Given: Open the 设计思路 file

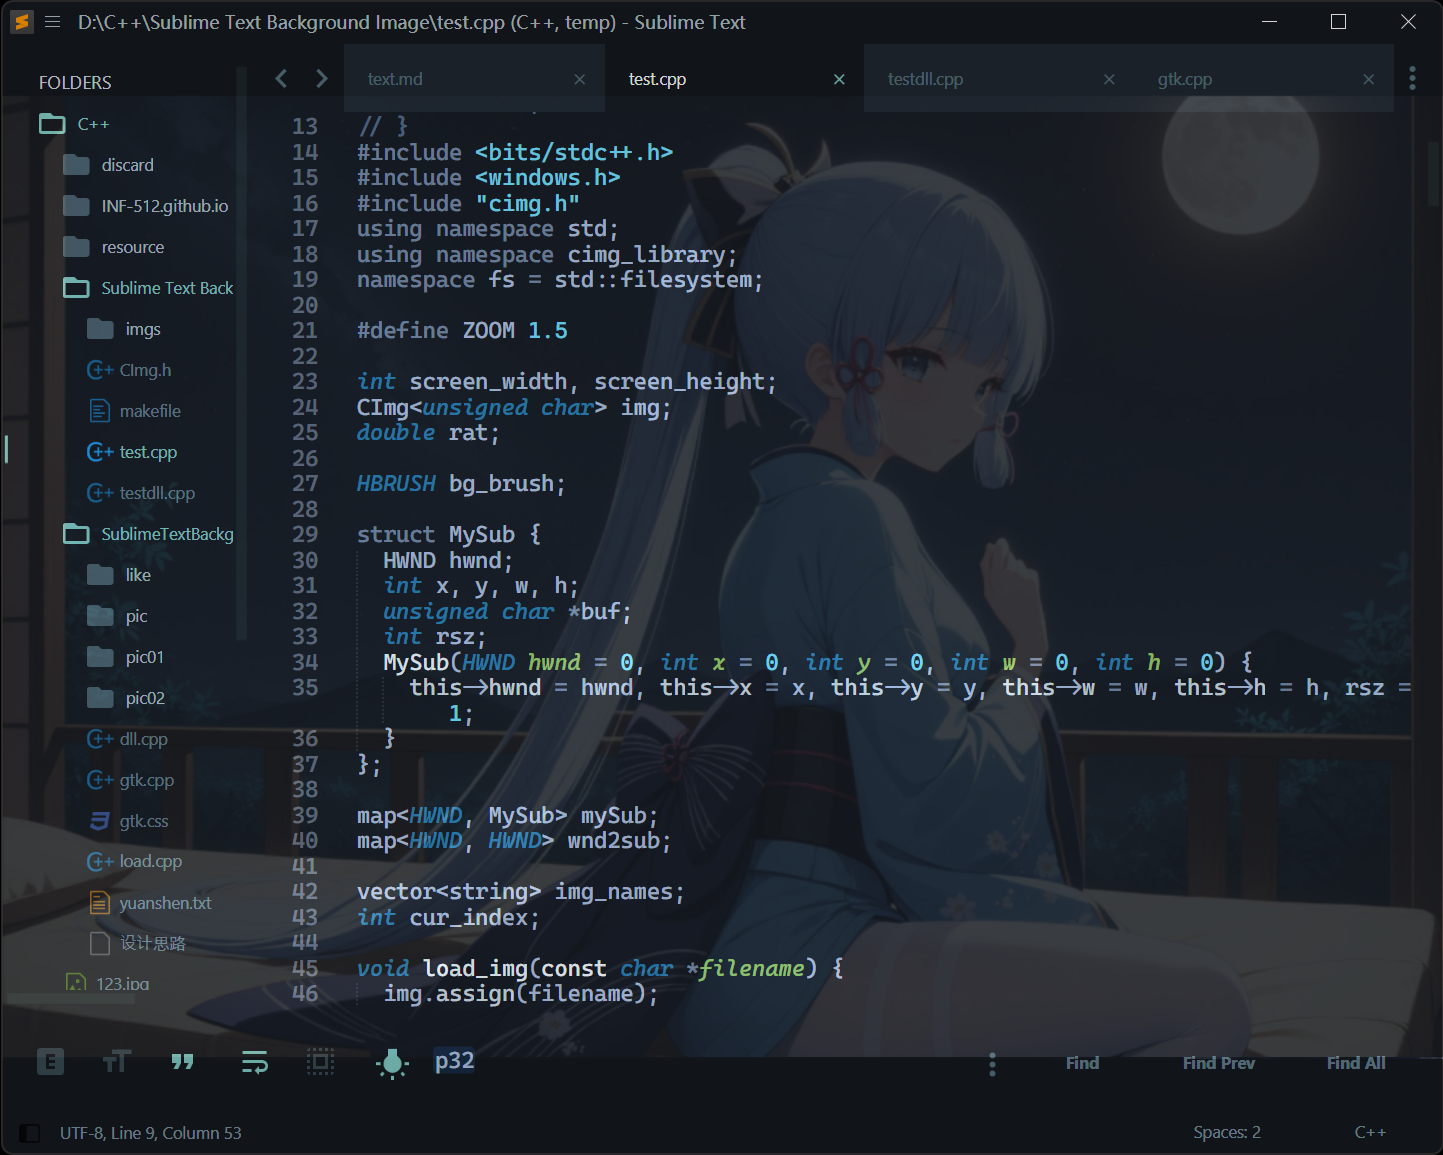Looking at the screenshot, I should [152, 943].
